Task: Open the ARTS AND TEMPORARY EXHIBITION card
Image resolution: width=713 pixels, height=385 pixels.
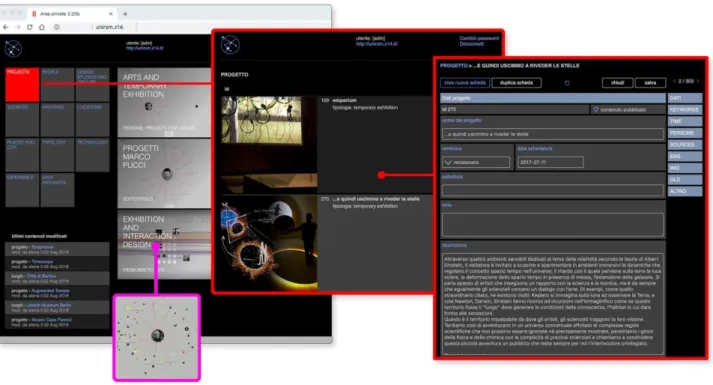Action: (164, 103)
